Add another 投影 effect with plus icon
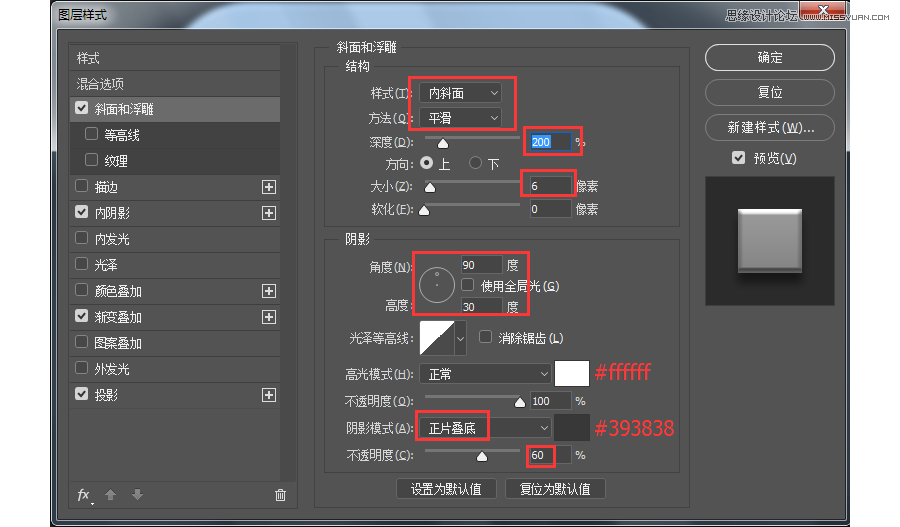Screen dimensions: 900x527 tap(269, 395)
